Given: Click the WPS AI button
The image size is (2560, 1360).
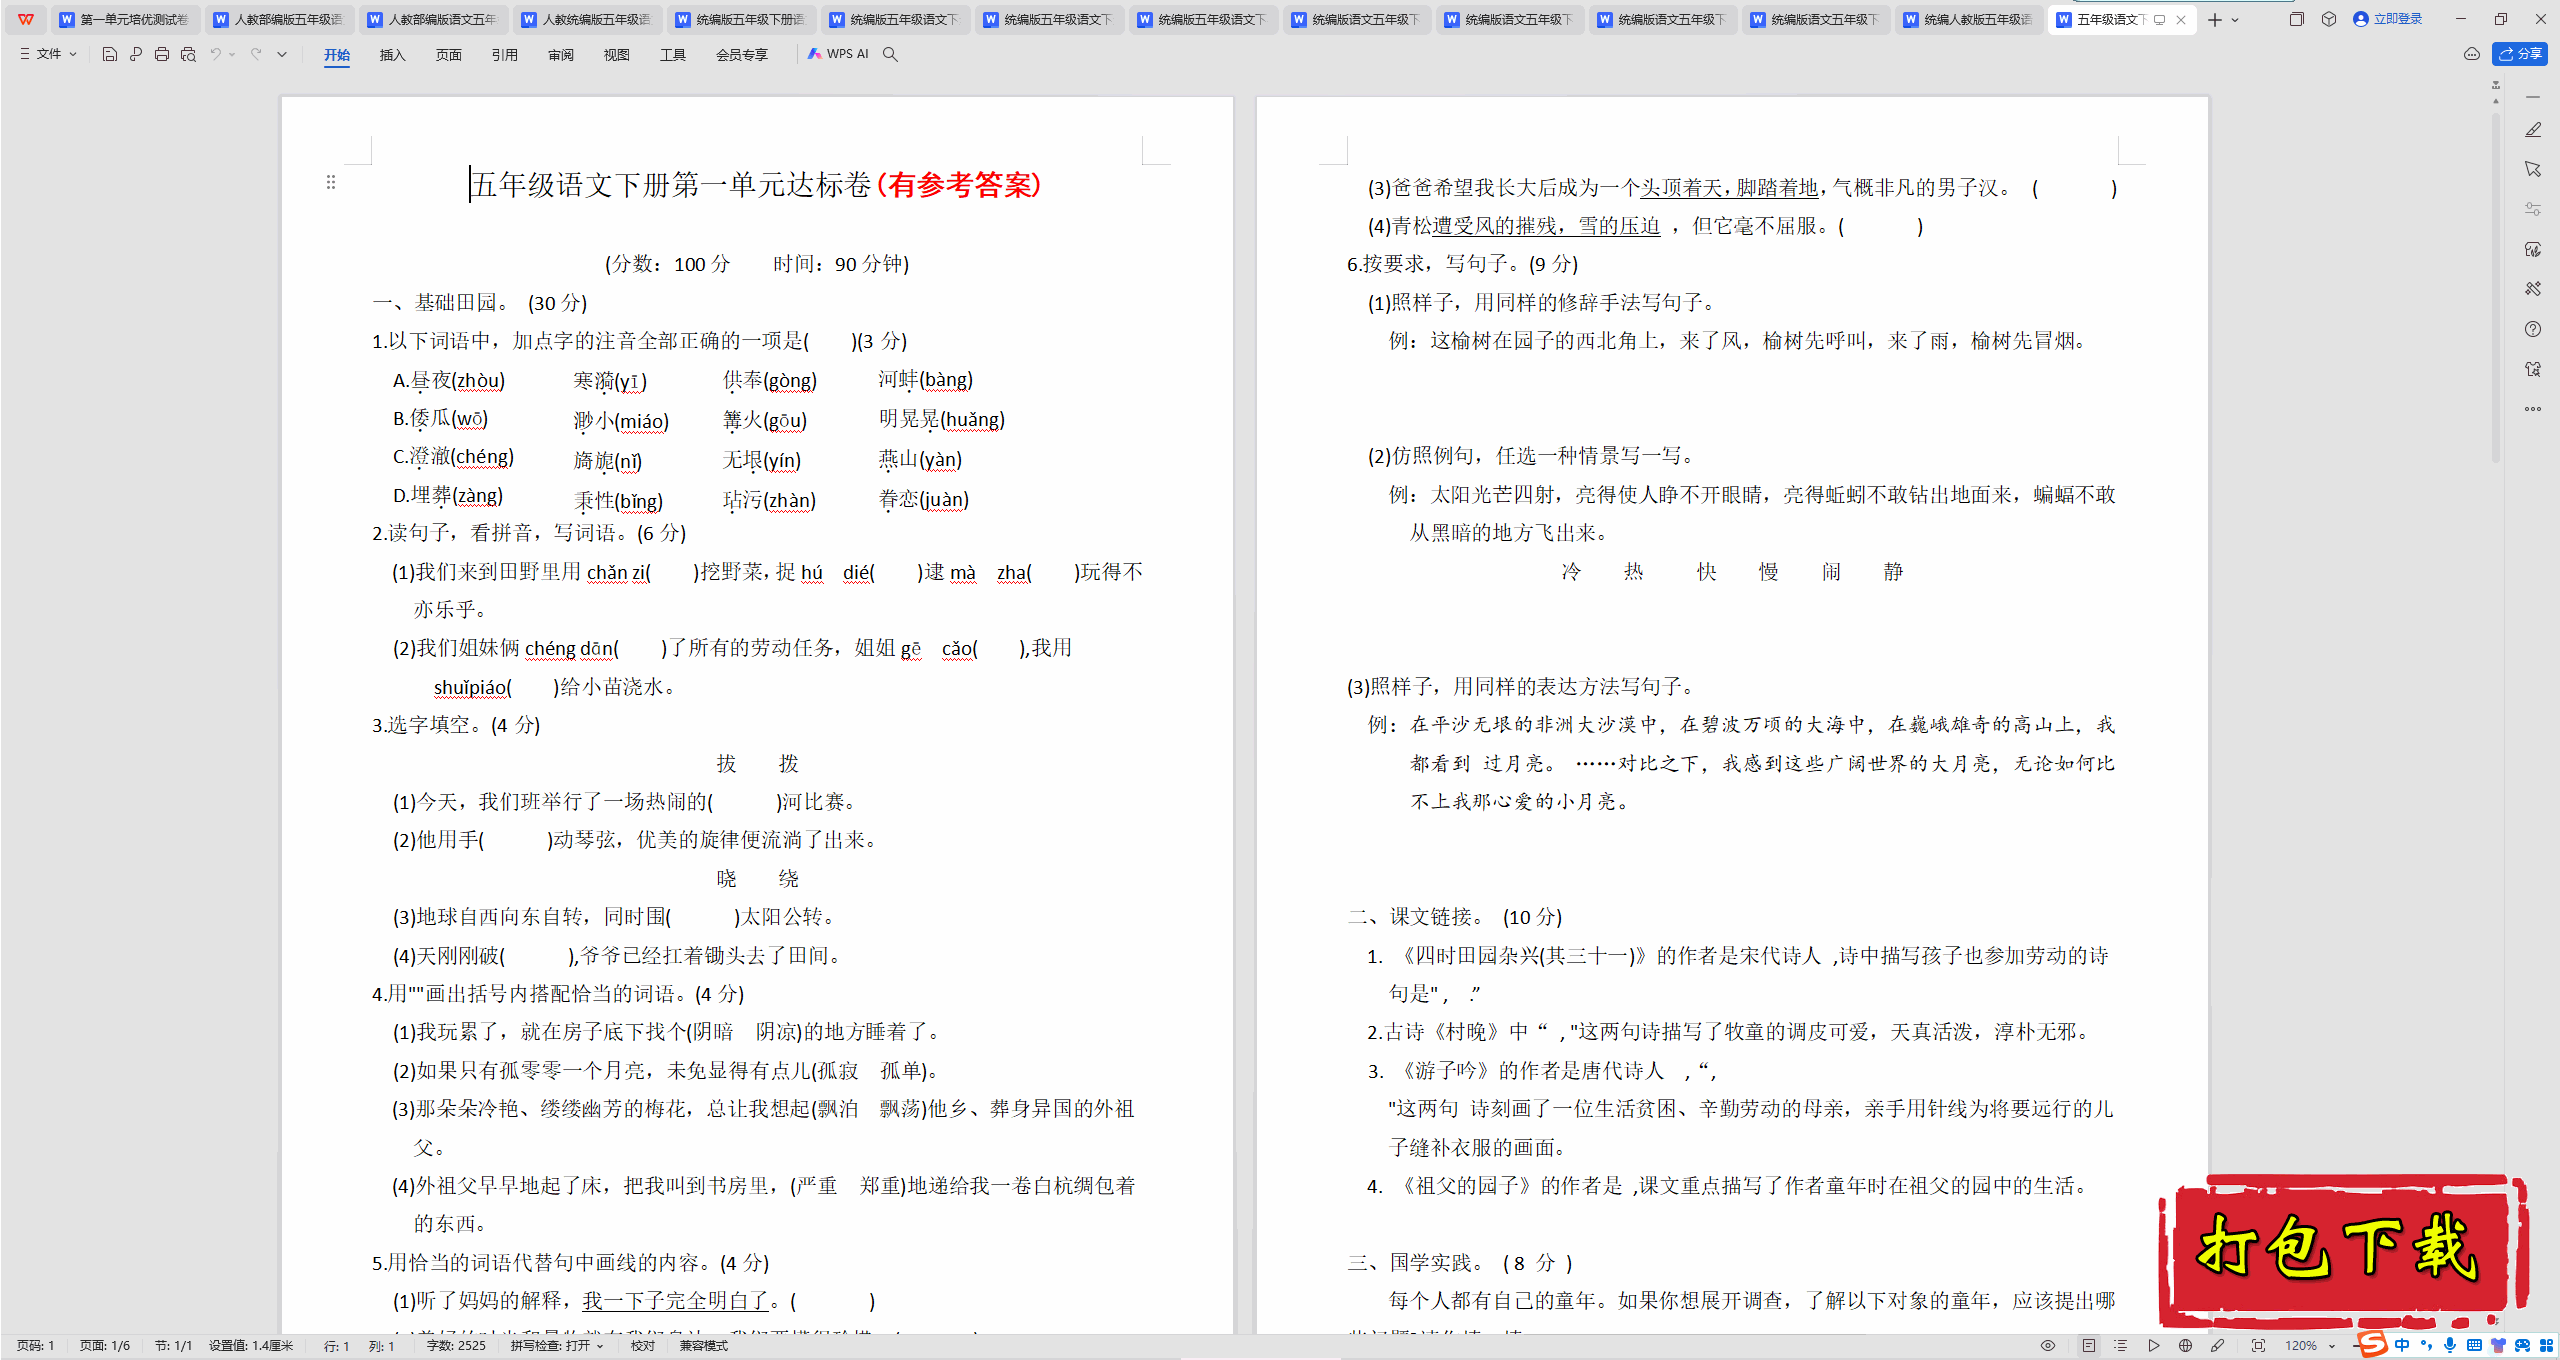Looking at the screenshot, I should [838, 54].
